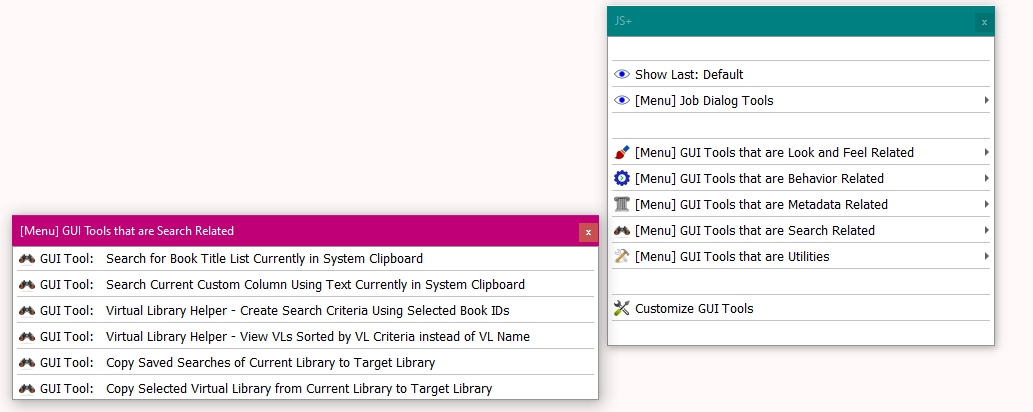The width and height of the screenshot is (1033, 412).
Task: Expand the Look and Feel Related submenu arrow
Action: (x=986, y=153)
